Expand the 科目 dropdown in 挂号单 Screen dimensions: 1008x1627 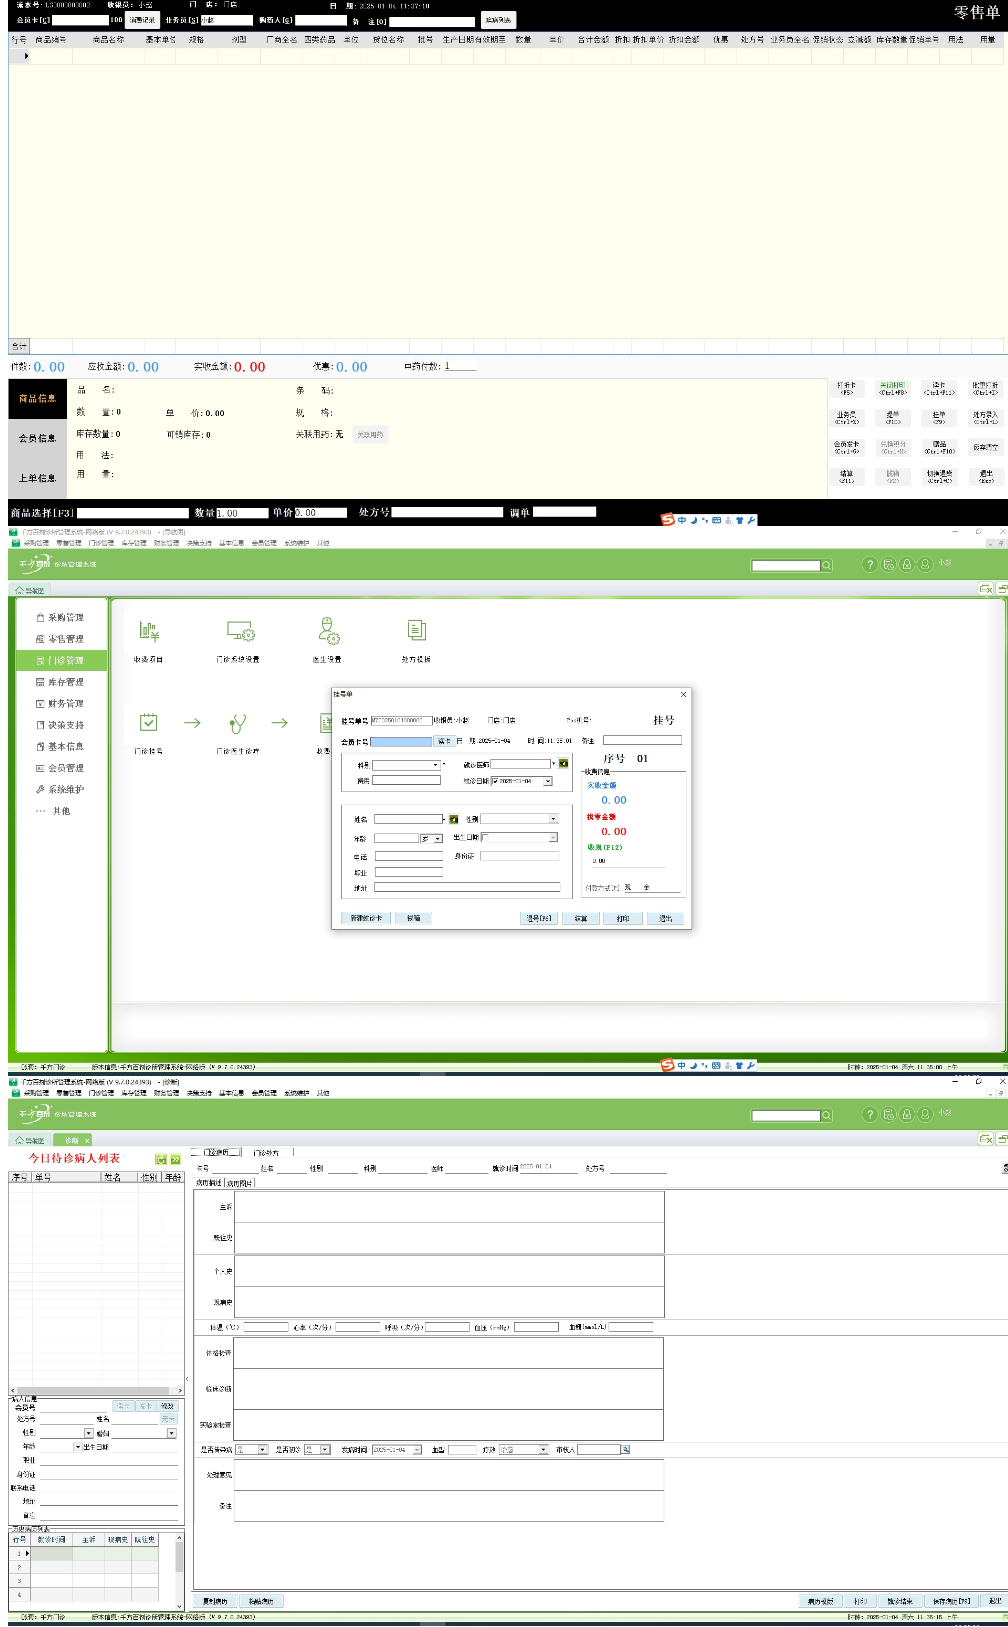436,765
